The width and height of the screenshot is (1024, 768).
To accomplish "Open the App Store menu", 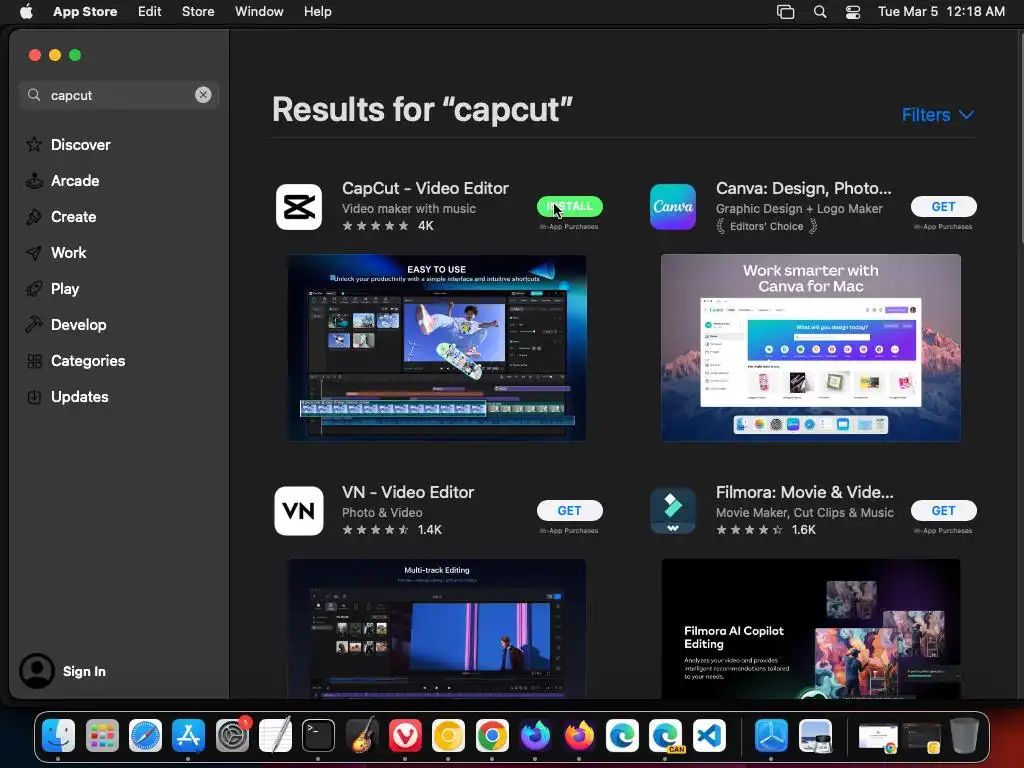I will click(85, 11).
